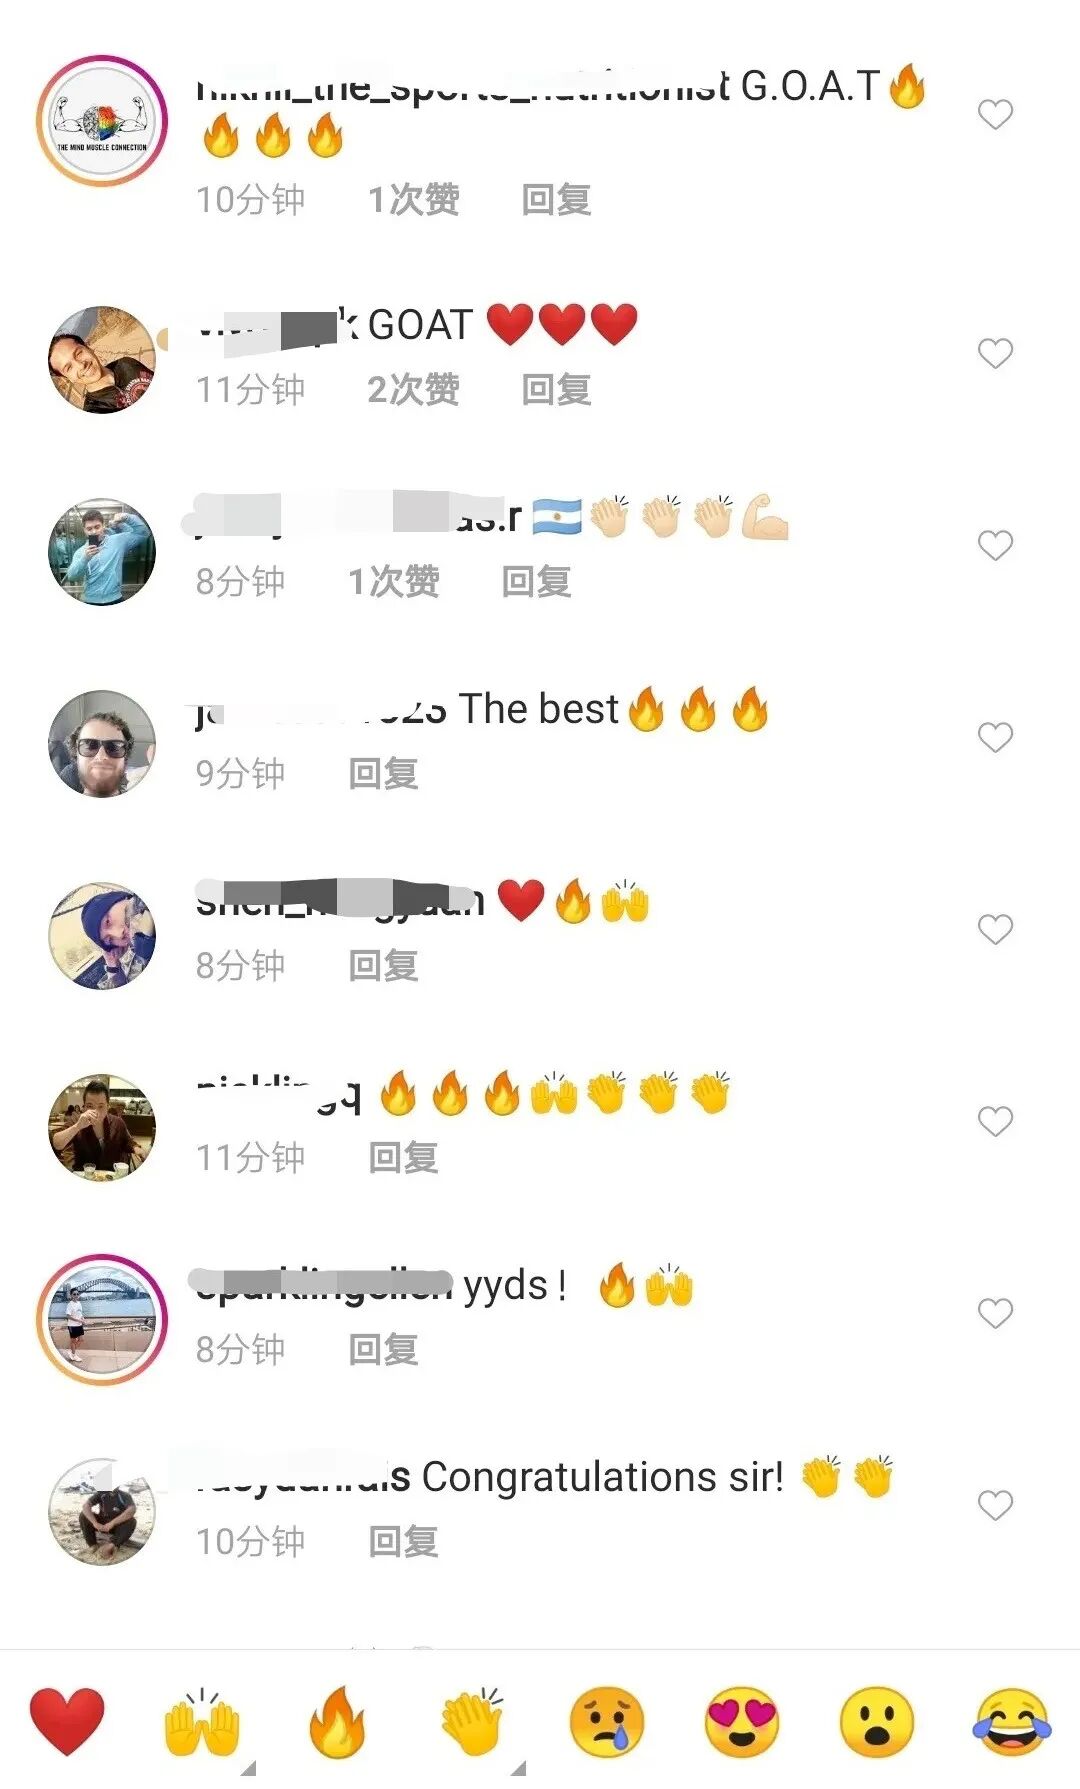The image size is (1080, 1789).
Task: Reply to the 'Congratulations sir!' comment
Action: click(403, 1541)
